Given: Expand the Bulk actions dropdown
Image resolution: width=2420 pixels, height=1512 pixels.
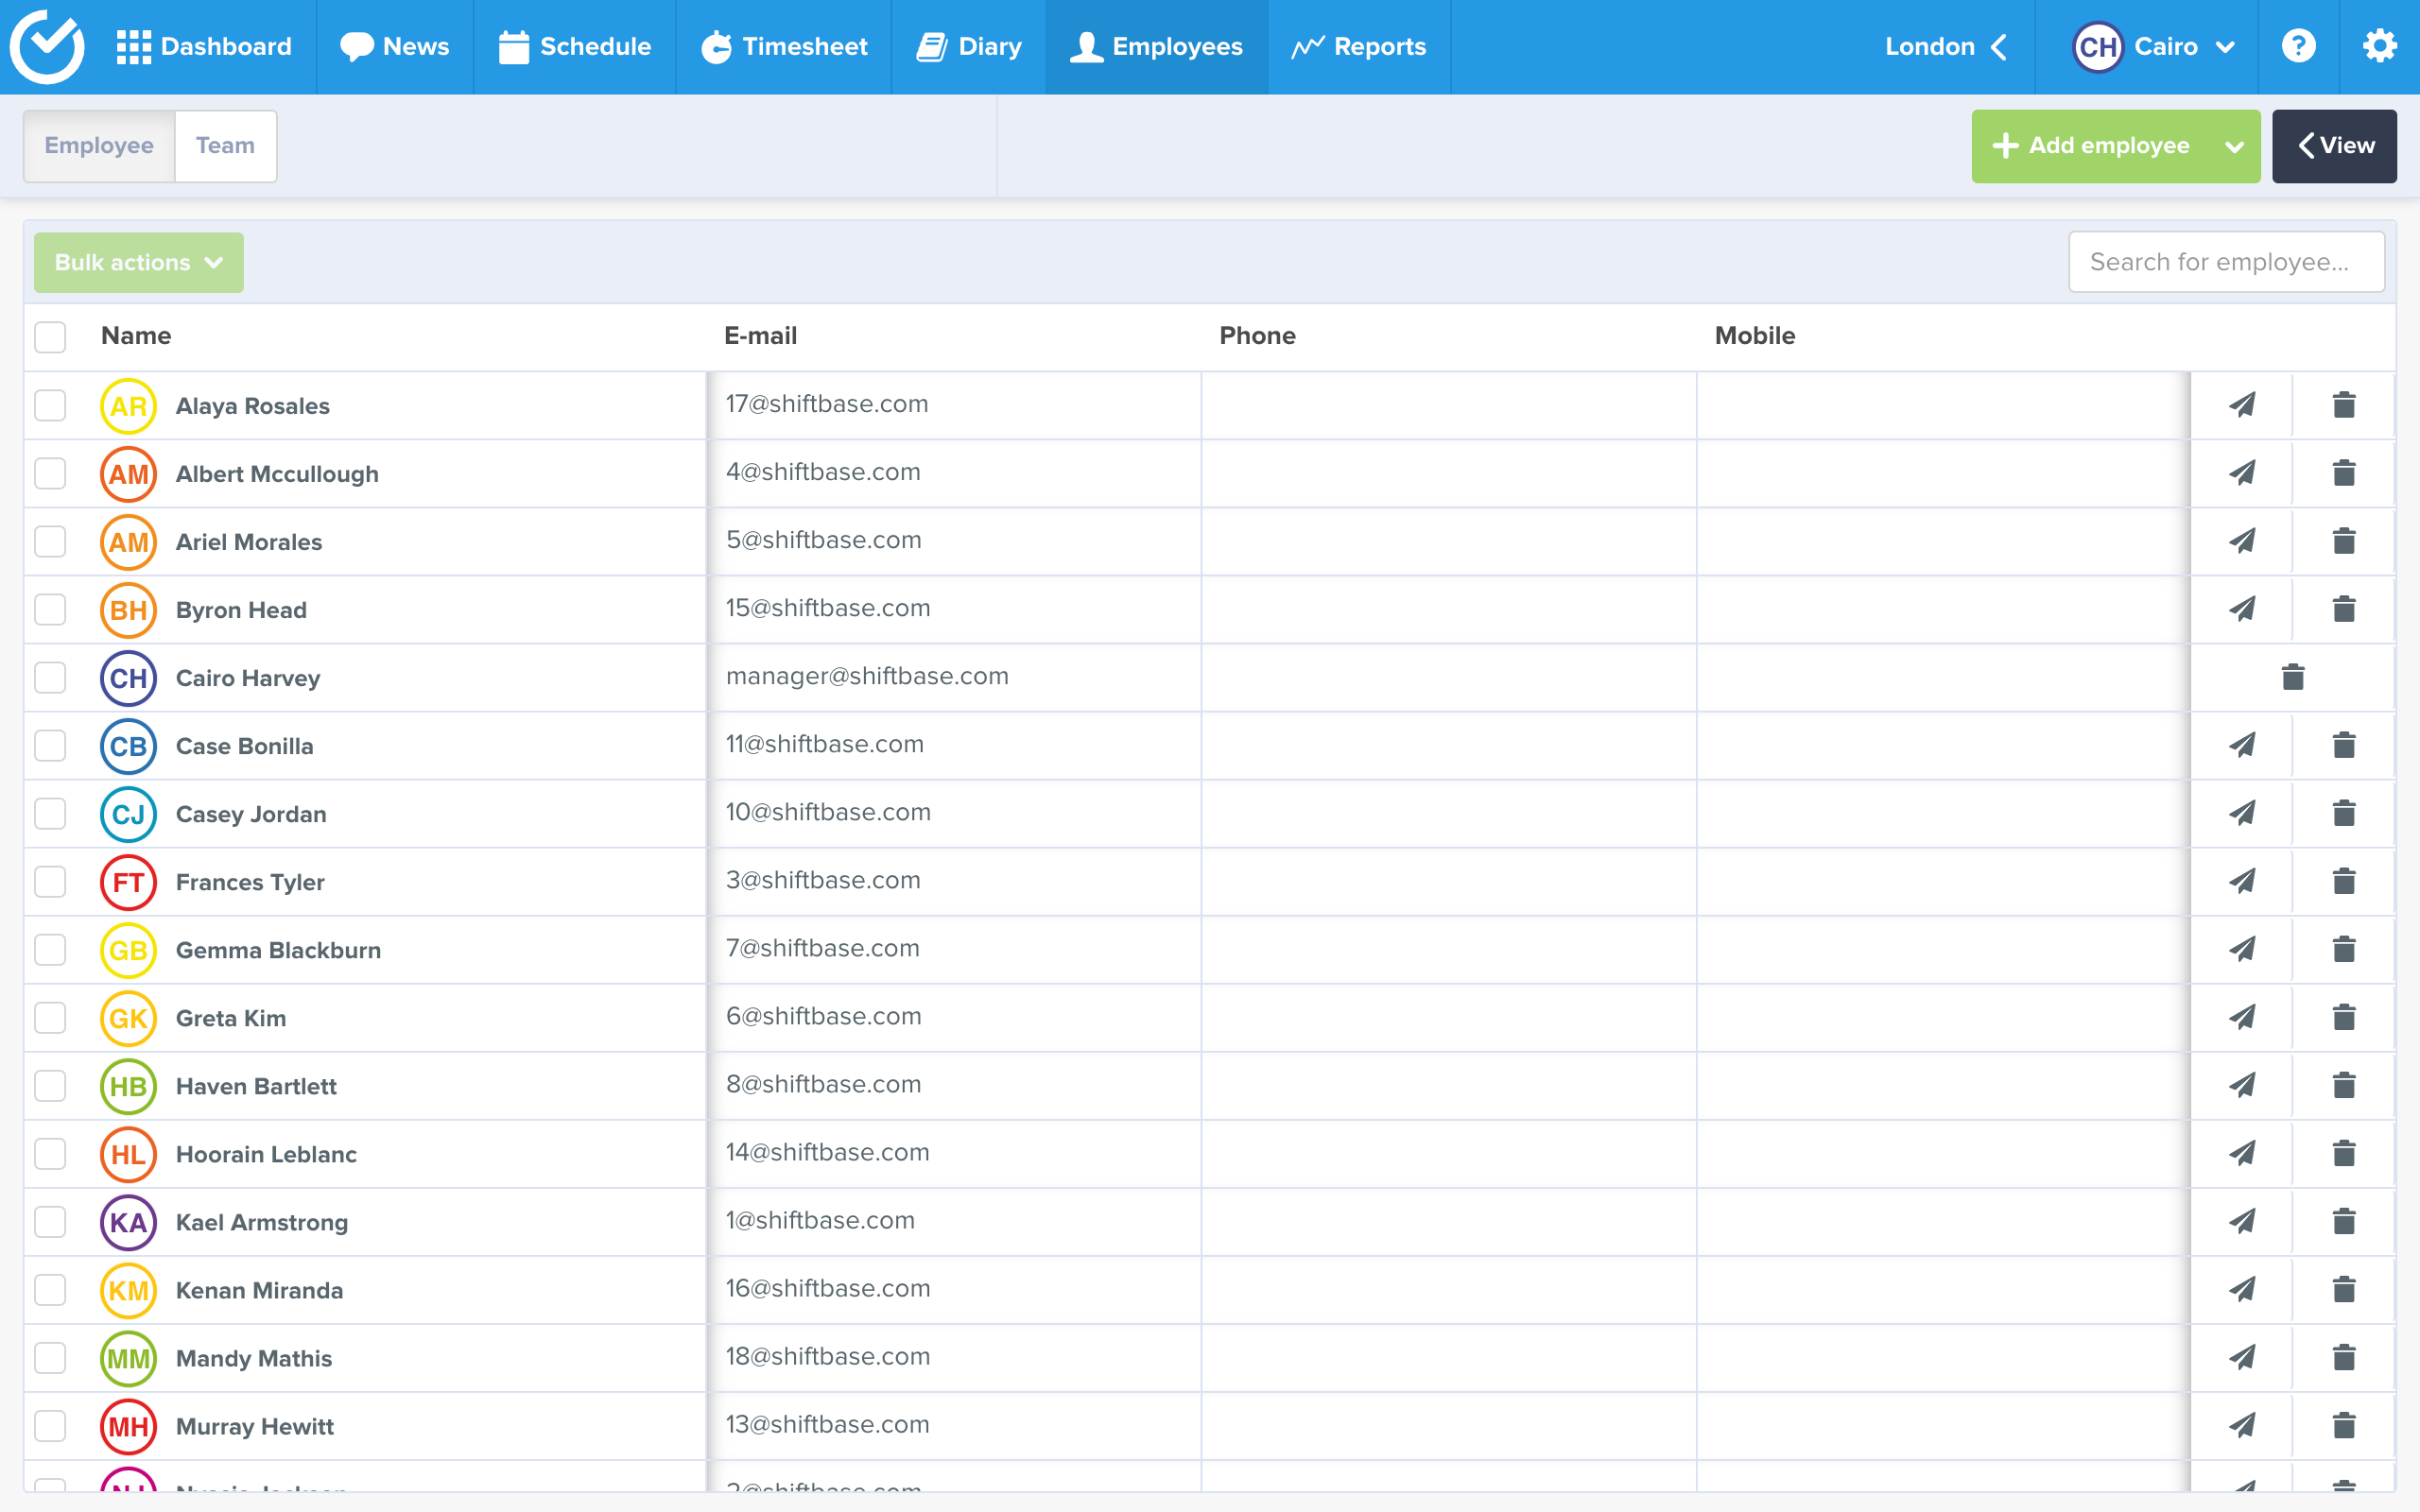Looking at the screenshot, I should tap(138, 262).
